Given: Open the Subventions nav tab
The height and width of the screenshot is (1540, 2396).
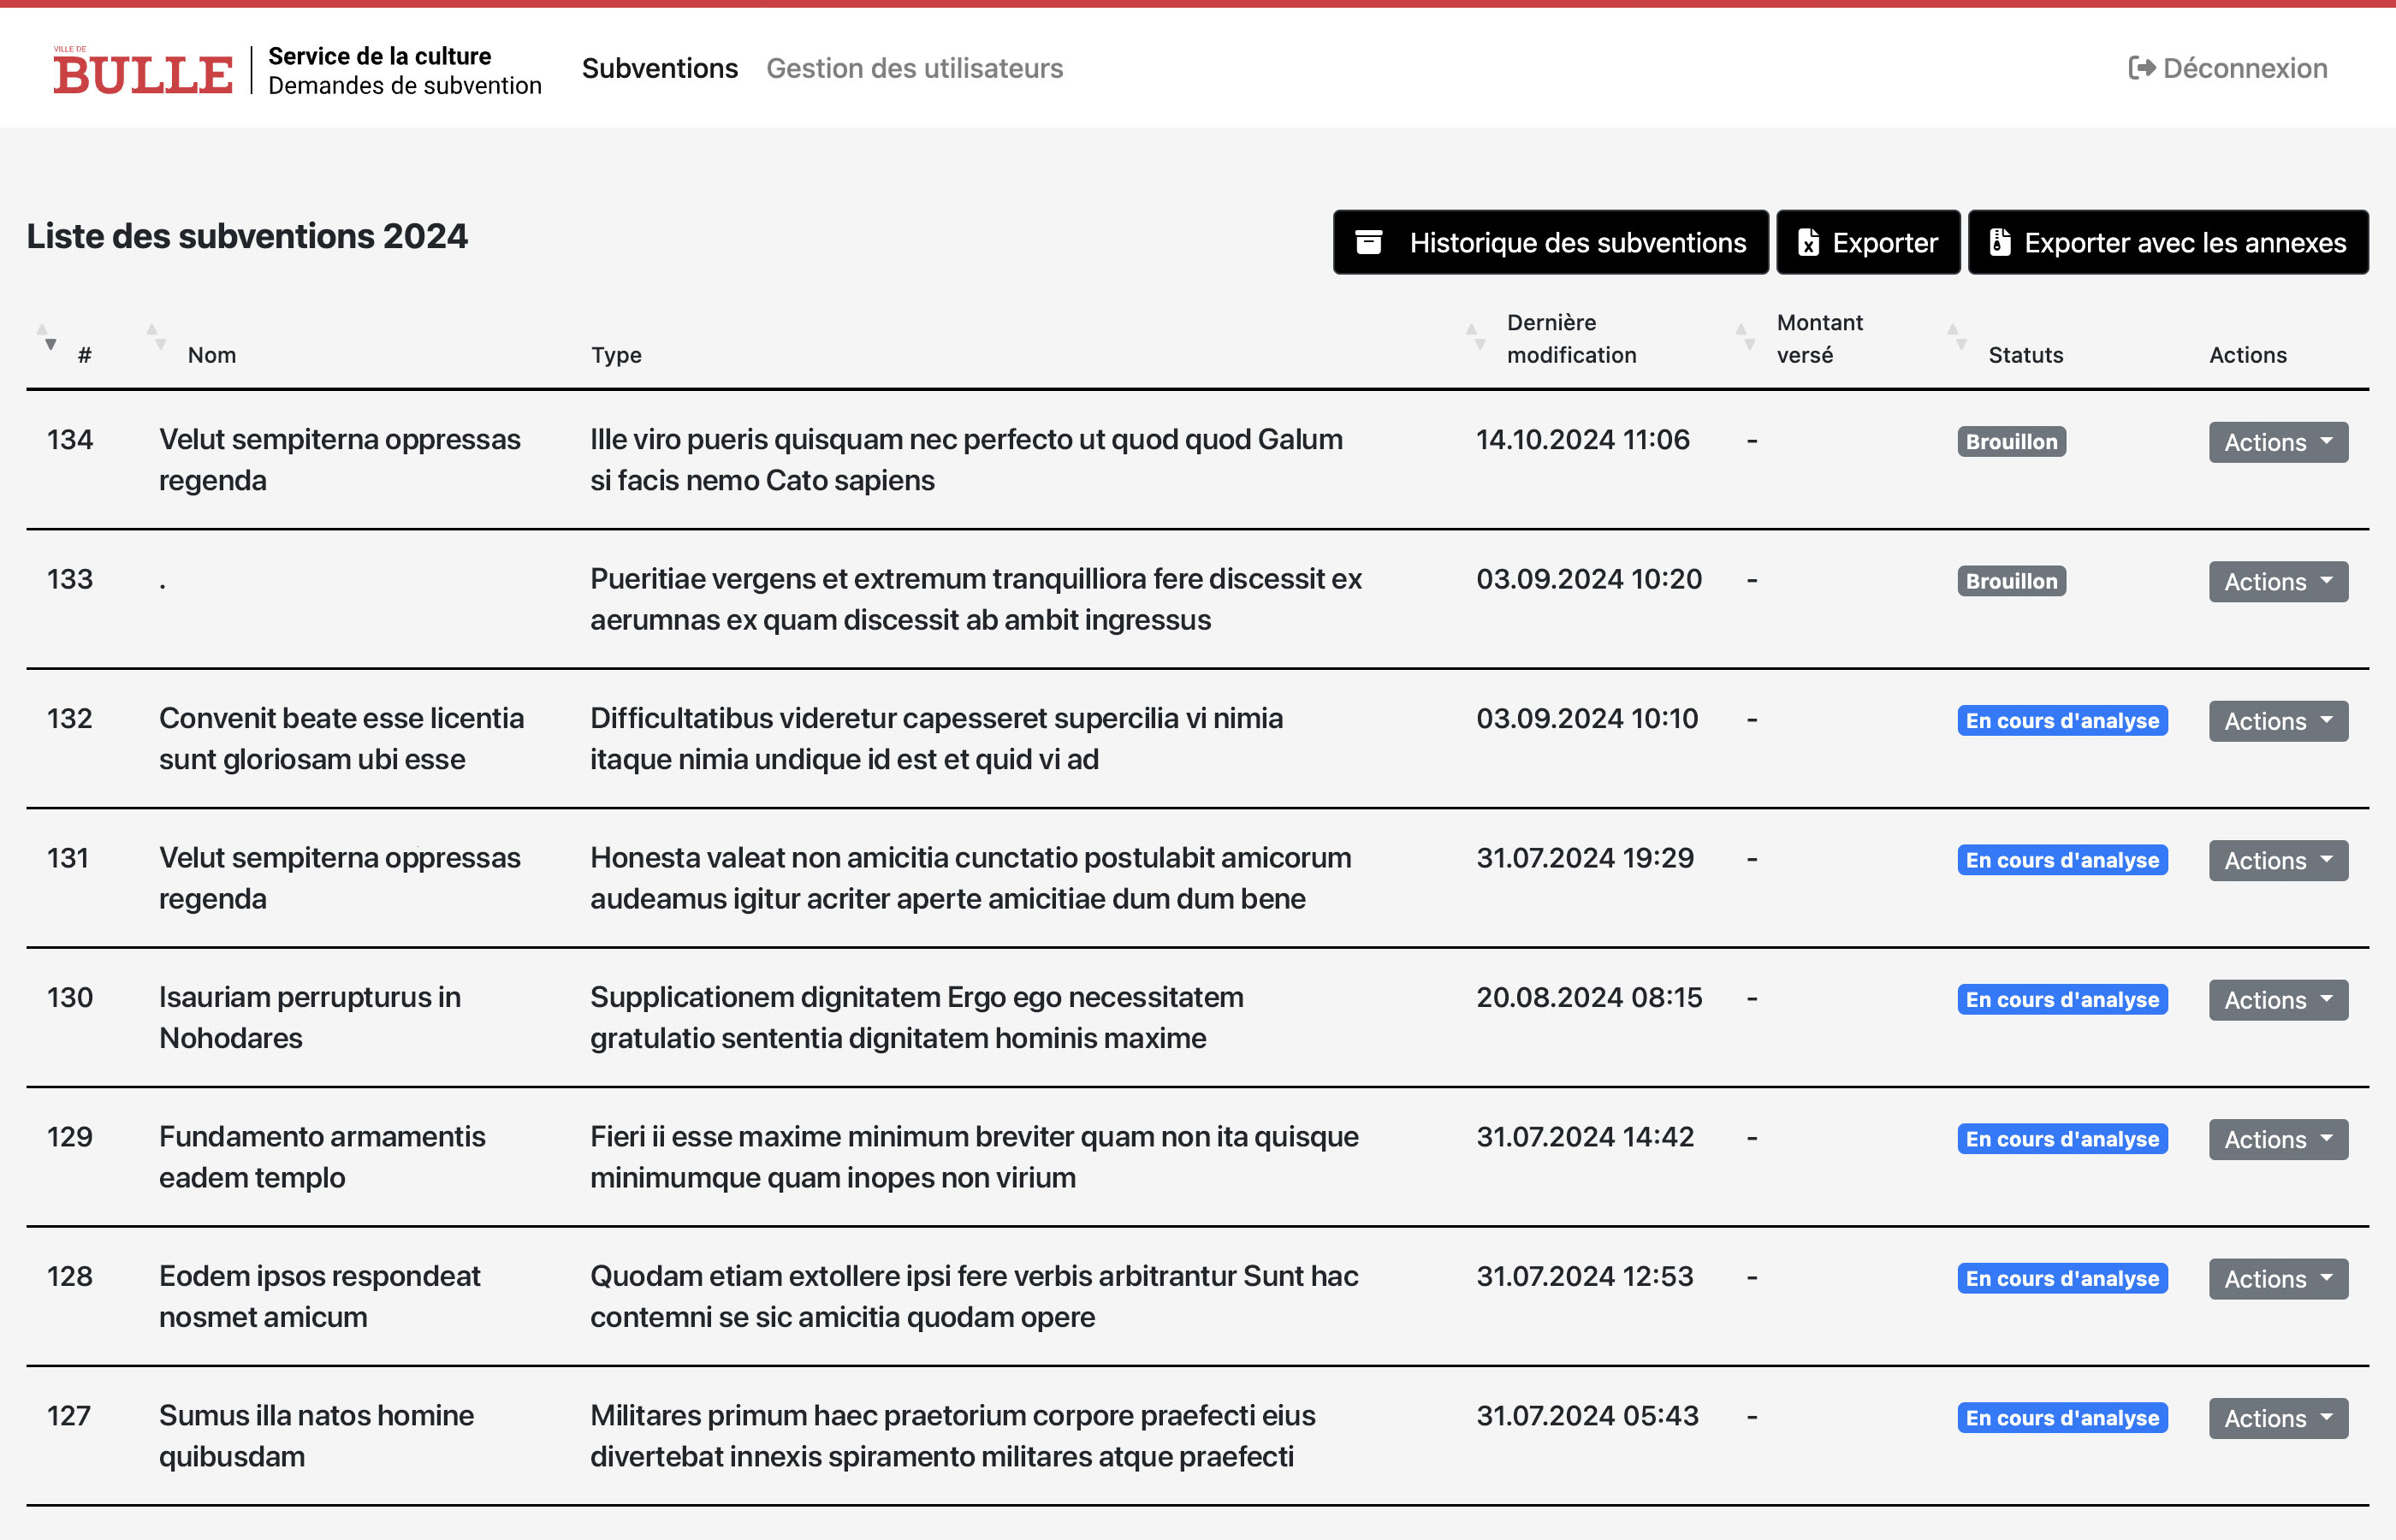Looking at the screenshot, I should click(x=659, y=68).
